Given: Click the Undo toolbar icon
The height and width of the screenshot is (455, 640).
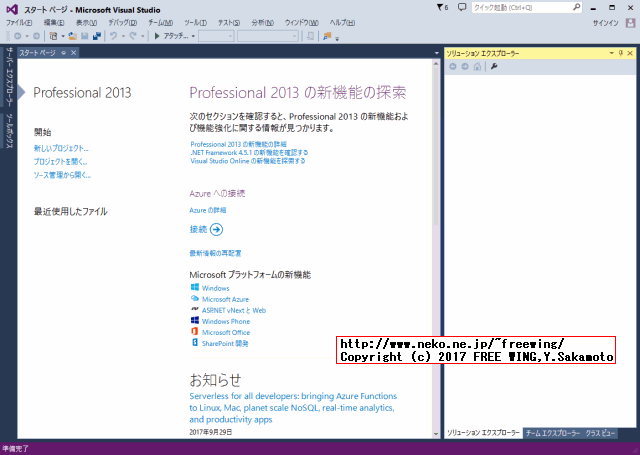Looking at the screenshot, I should pos(113,36).
